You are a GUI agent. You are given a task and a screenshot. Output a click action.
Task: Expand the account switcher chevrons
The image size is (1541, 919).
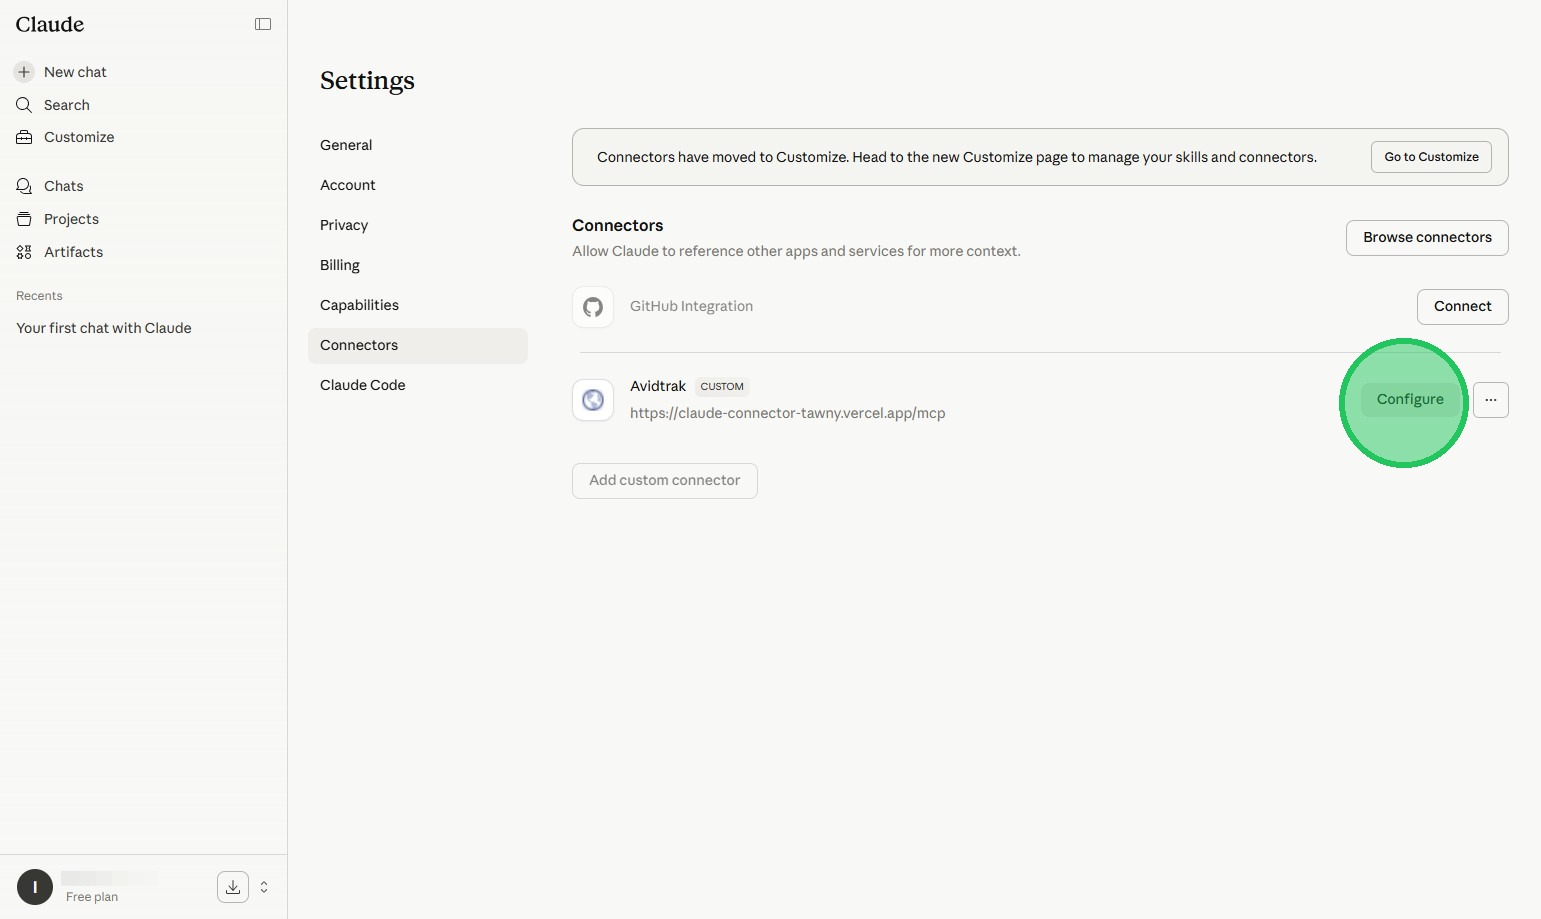pyautogui.click(x=264, y=887)
